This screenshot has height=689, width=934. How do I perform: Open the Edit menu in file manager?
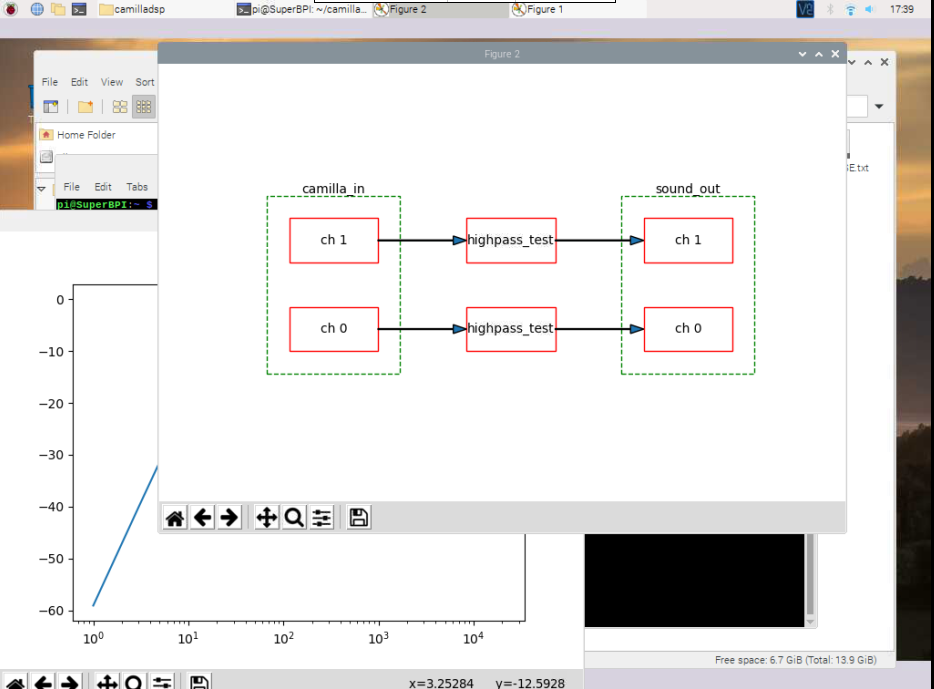pyautogui.click(x=79, y=82)
